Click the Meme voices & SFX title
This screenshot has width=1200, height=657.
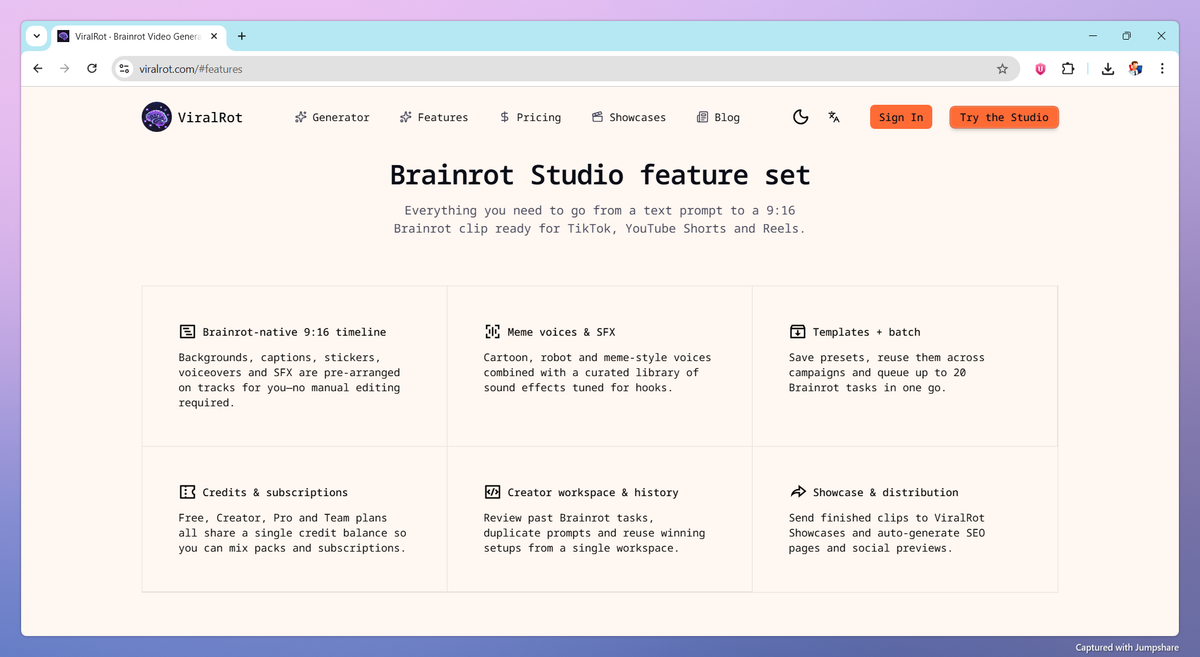click(x=561, y=332)
